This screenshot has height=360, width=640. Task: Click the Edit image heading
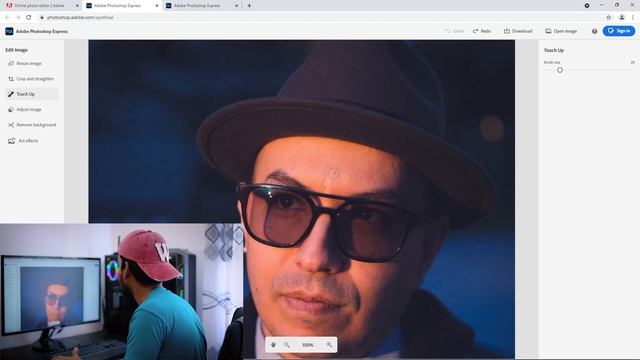(16, 50)
